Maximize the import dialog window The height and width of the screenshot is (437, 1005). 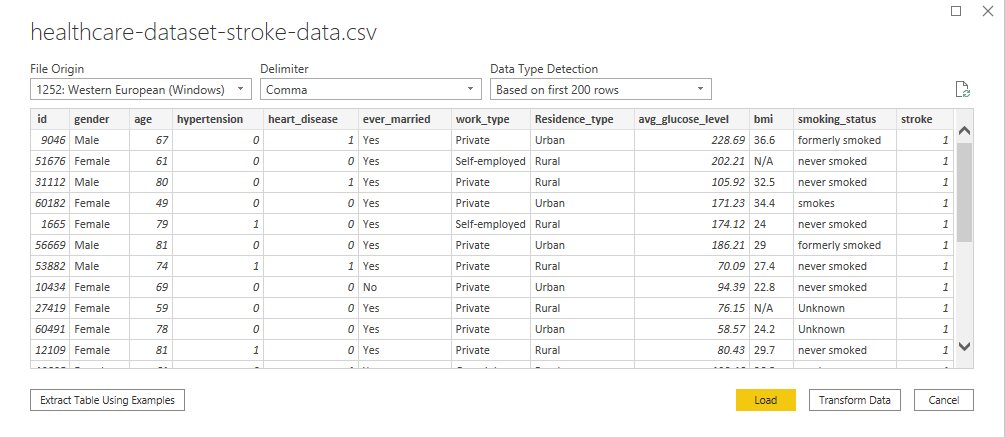coord(957,10)
